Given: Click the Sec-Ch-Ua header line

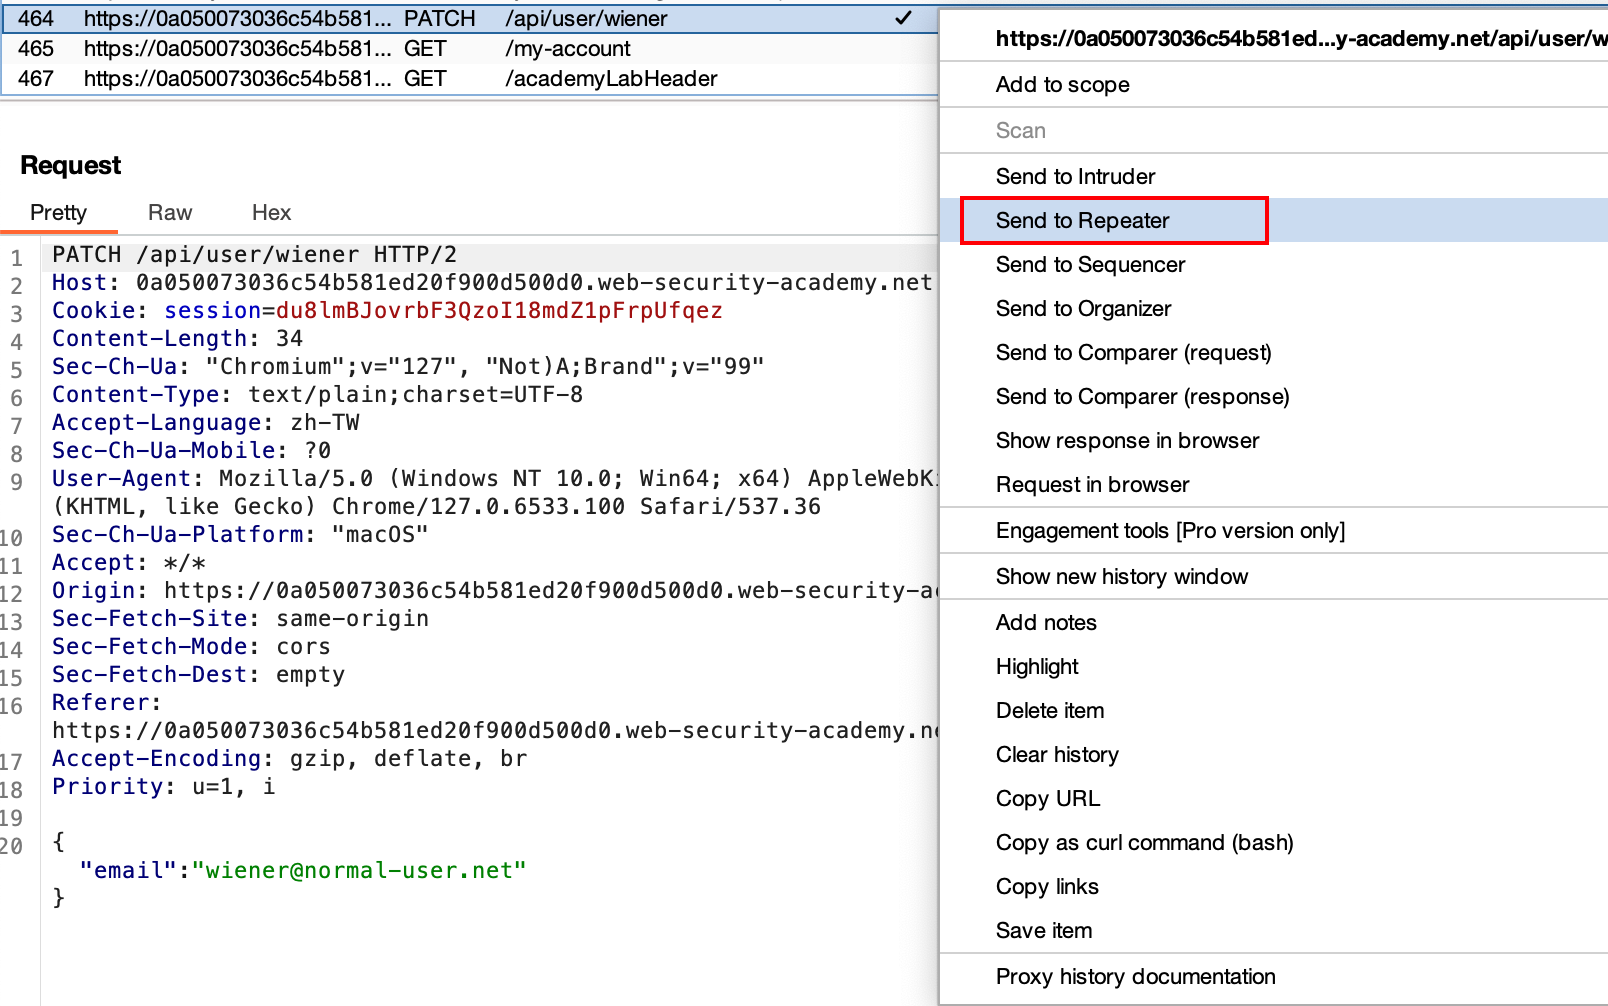Looking at the screenshot, I should [x=408, y=366].
